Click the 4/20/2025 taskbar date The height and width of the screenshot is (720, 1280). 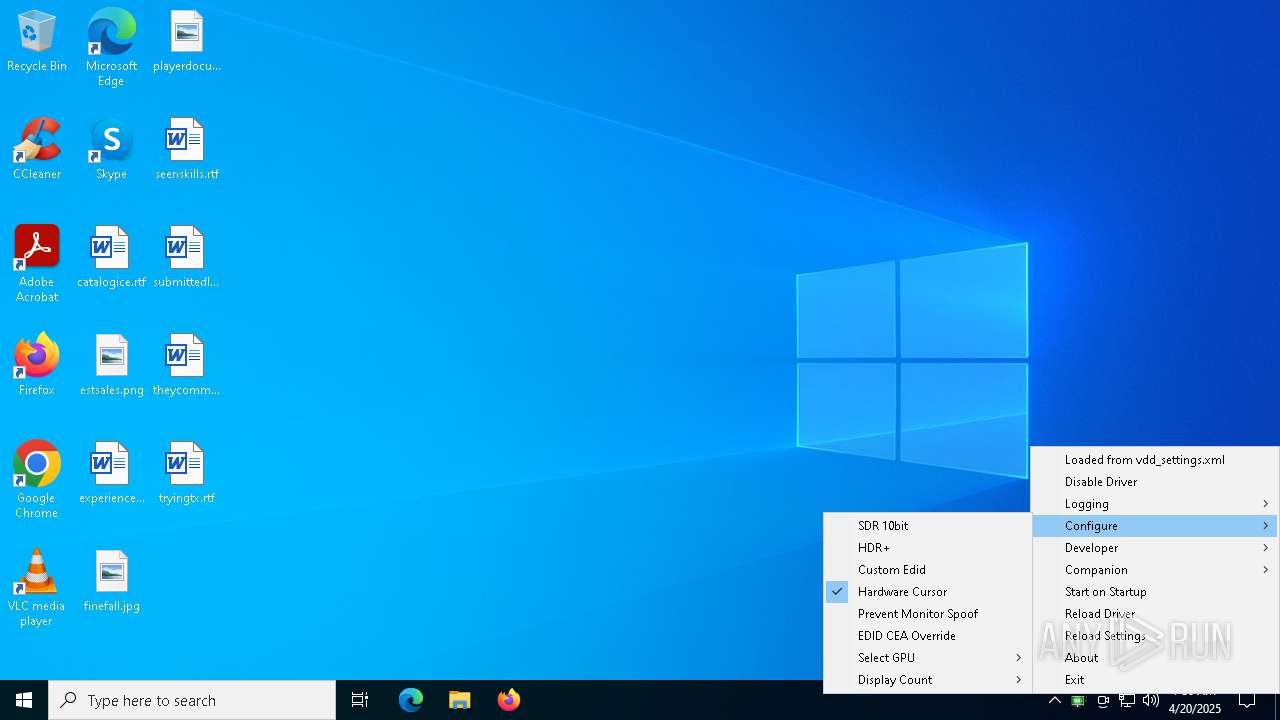pyautogui.click(x=1195, y=709)
